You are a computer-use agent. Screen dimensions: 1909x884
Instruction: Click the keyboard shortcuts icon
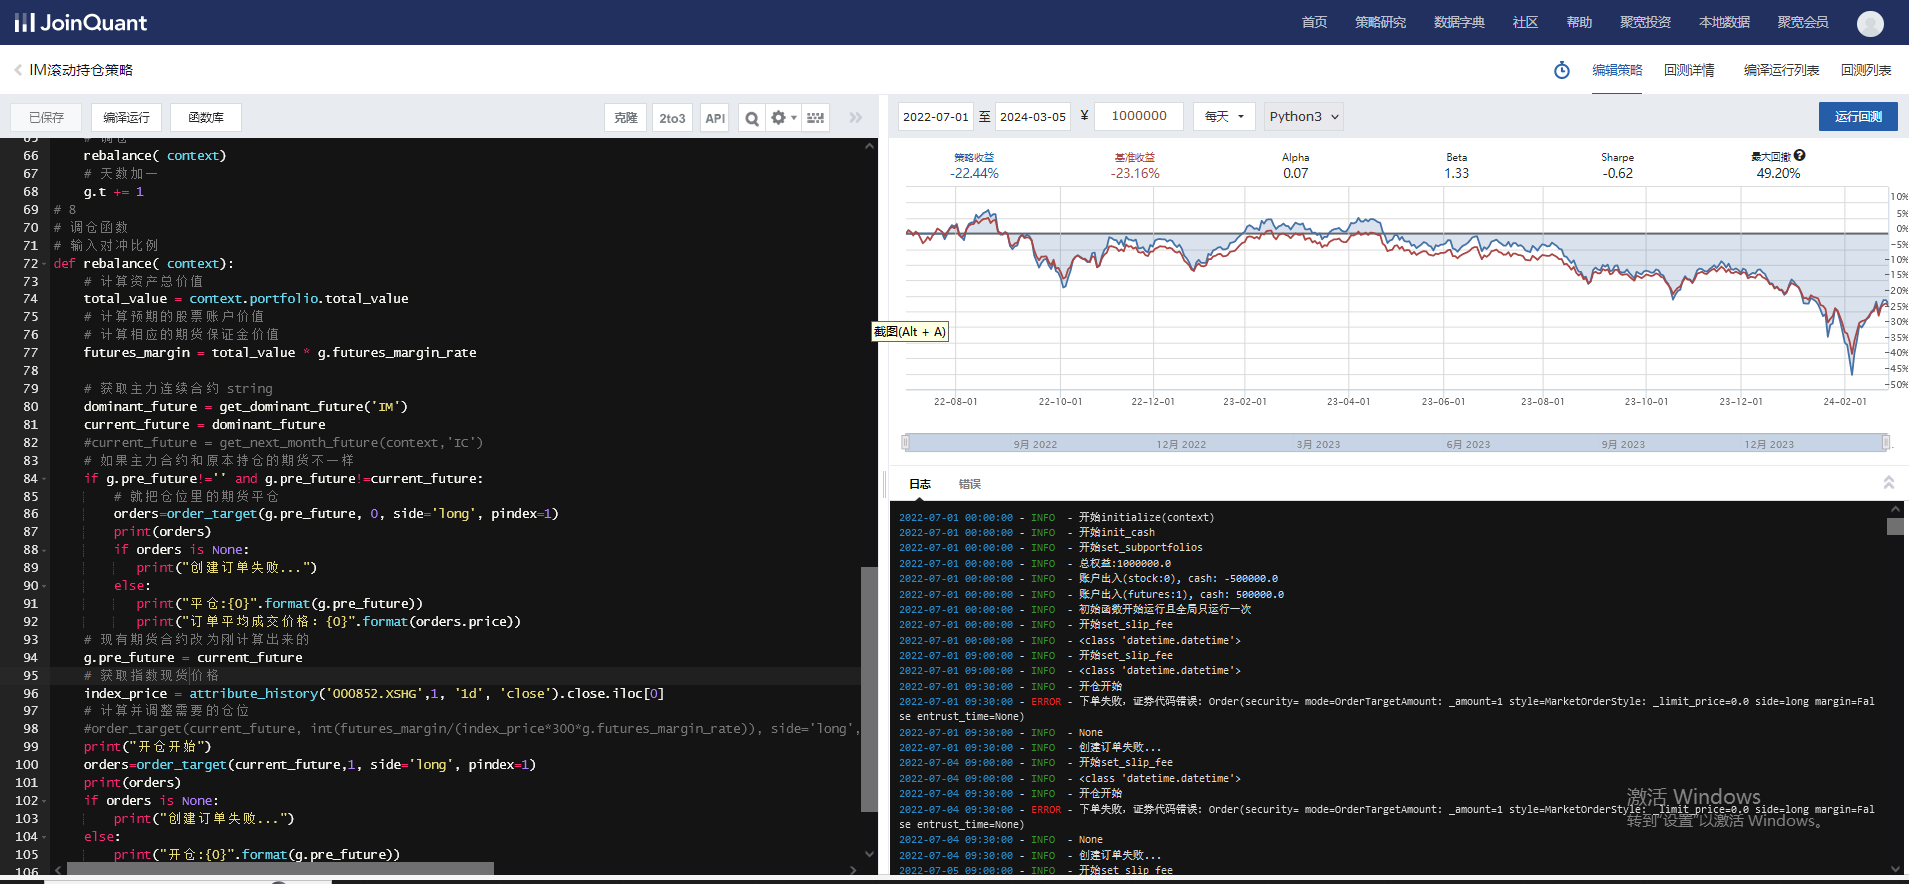click(816, 118)
